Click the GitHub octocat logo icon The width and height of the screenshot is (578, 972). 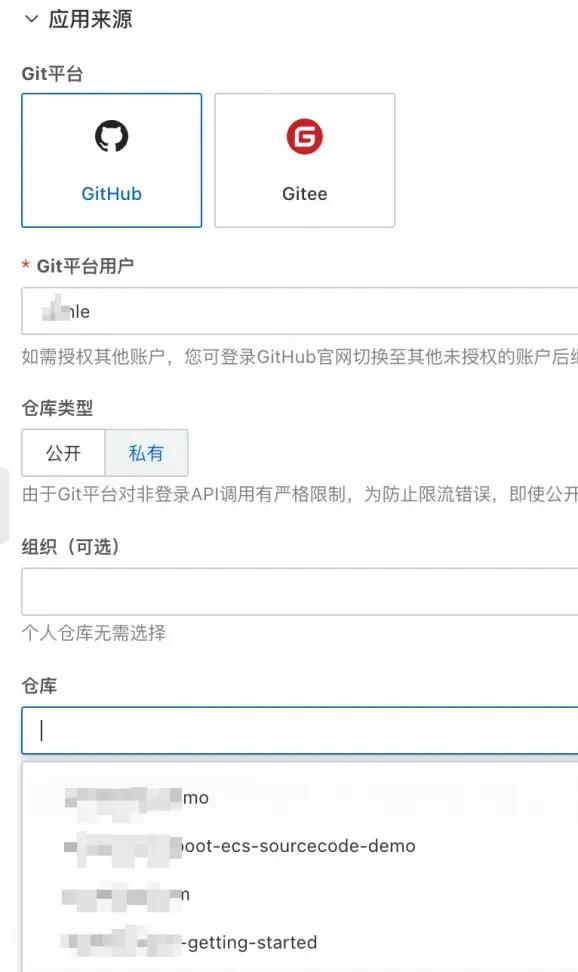click(x=112, y=136)
